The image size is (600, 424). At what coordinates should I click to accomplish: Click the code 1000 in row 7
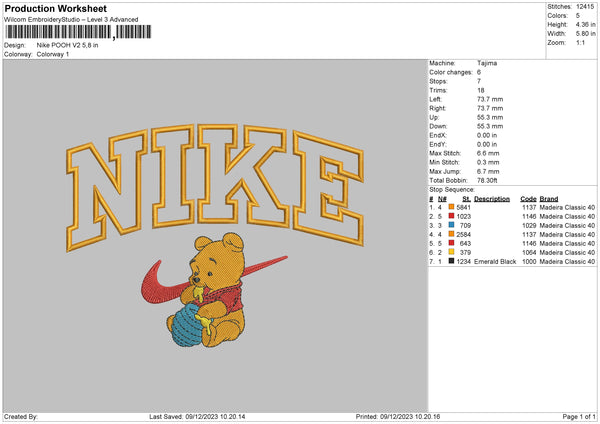point(529,261)
